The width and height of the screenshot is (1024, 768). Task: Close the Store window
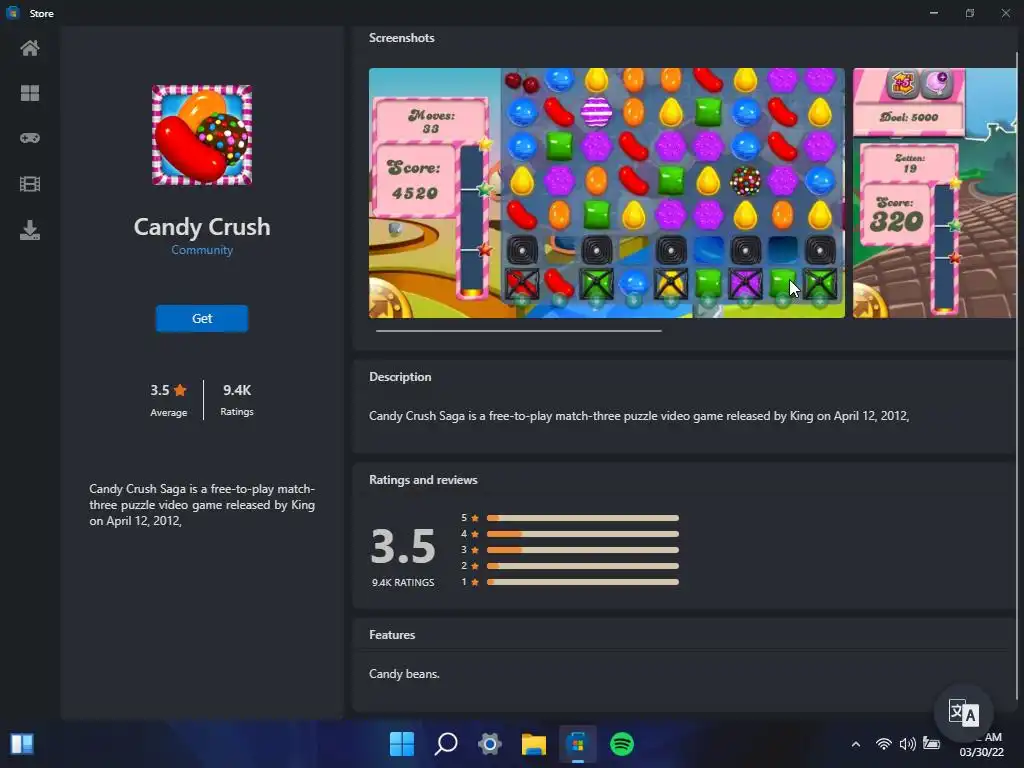pyautogui.click(x=1006, y=13)
